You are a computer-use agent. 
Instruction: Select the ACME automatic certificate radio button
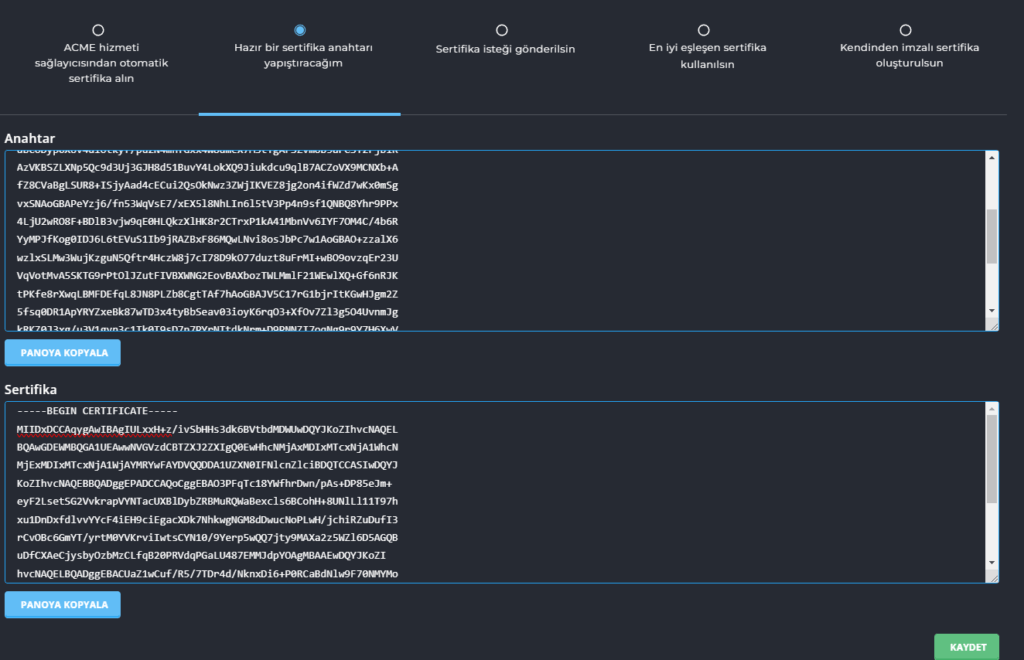point(98,30)
